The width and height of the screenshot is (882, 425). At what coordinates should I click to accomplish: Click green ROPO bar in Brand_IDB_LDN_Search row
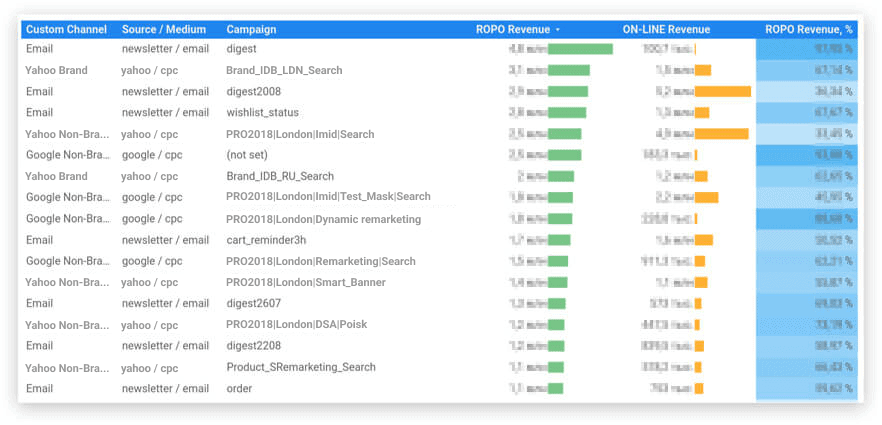[569, 70]
